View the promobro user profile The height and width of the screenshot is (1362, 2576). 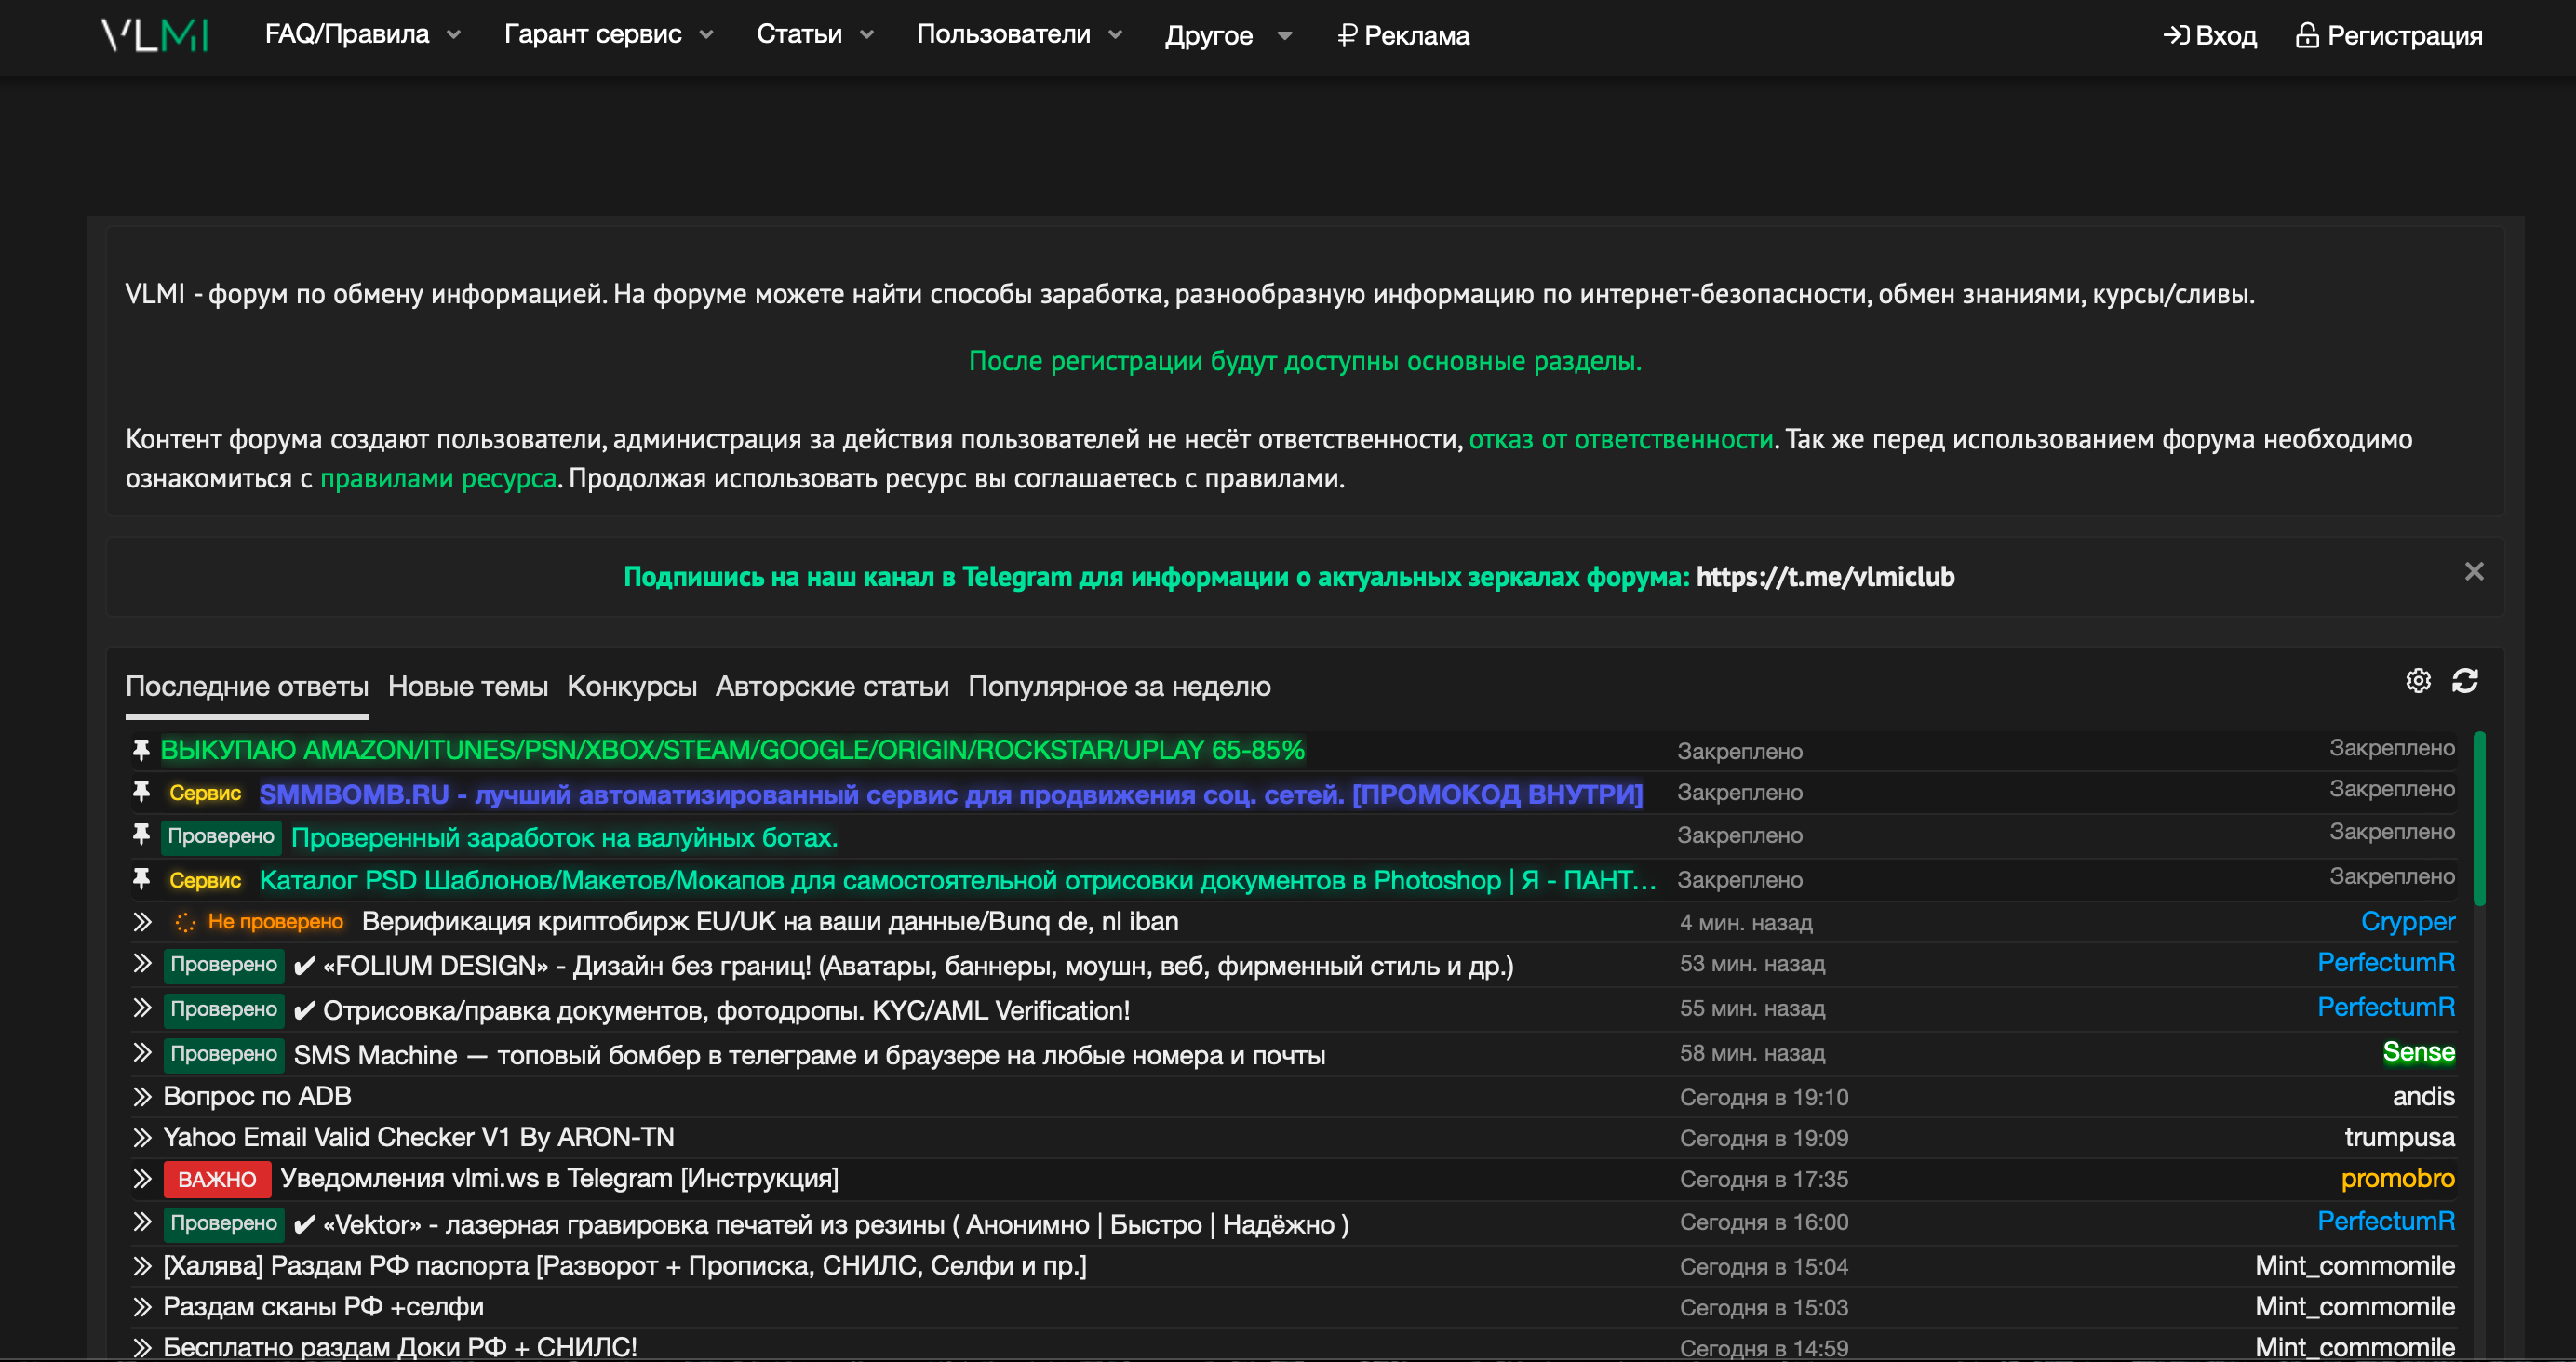pyautogui.click(x=2397, y=1179)
